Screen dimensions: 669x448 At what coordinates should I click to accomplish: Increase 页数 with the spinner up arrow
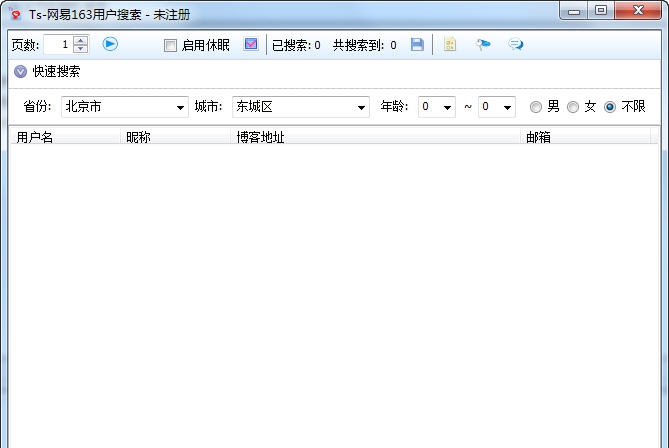click(81, 40)
